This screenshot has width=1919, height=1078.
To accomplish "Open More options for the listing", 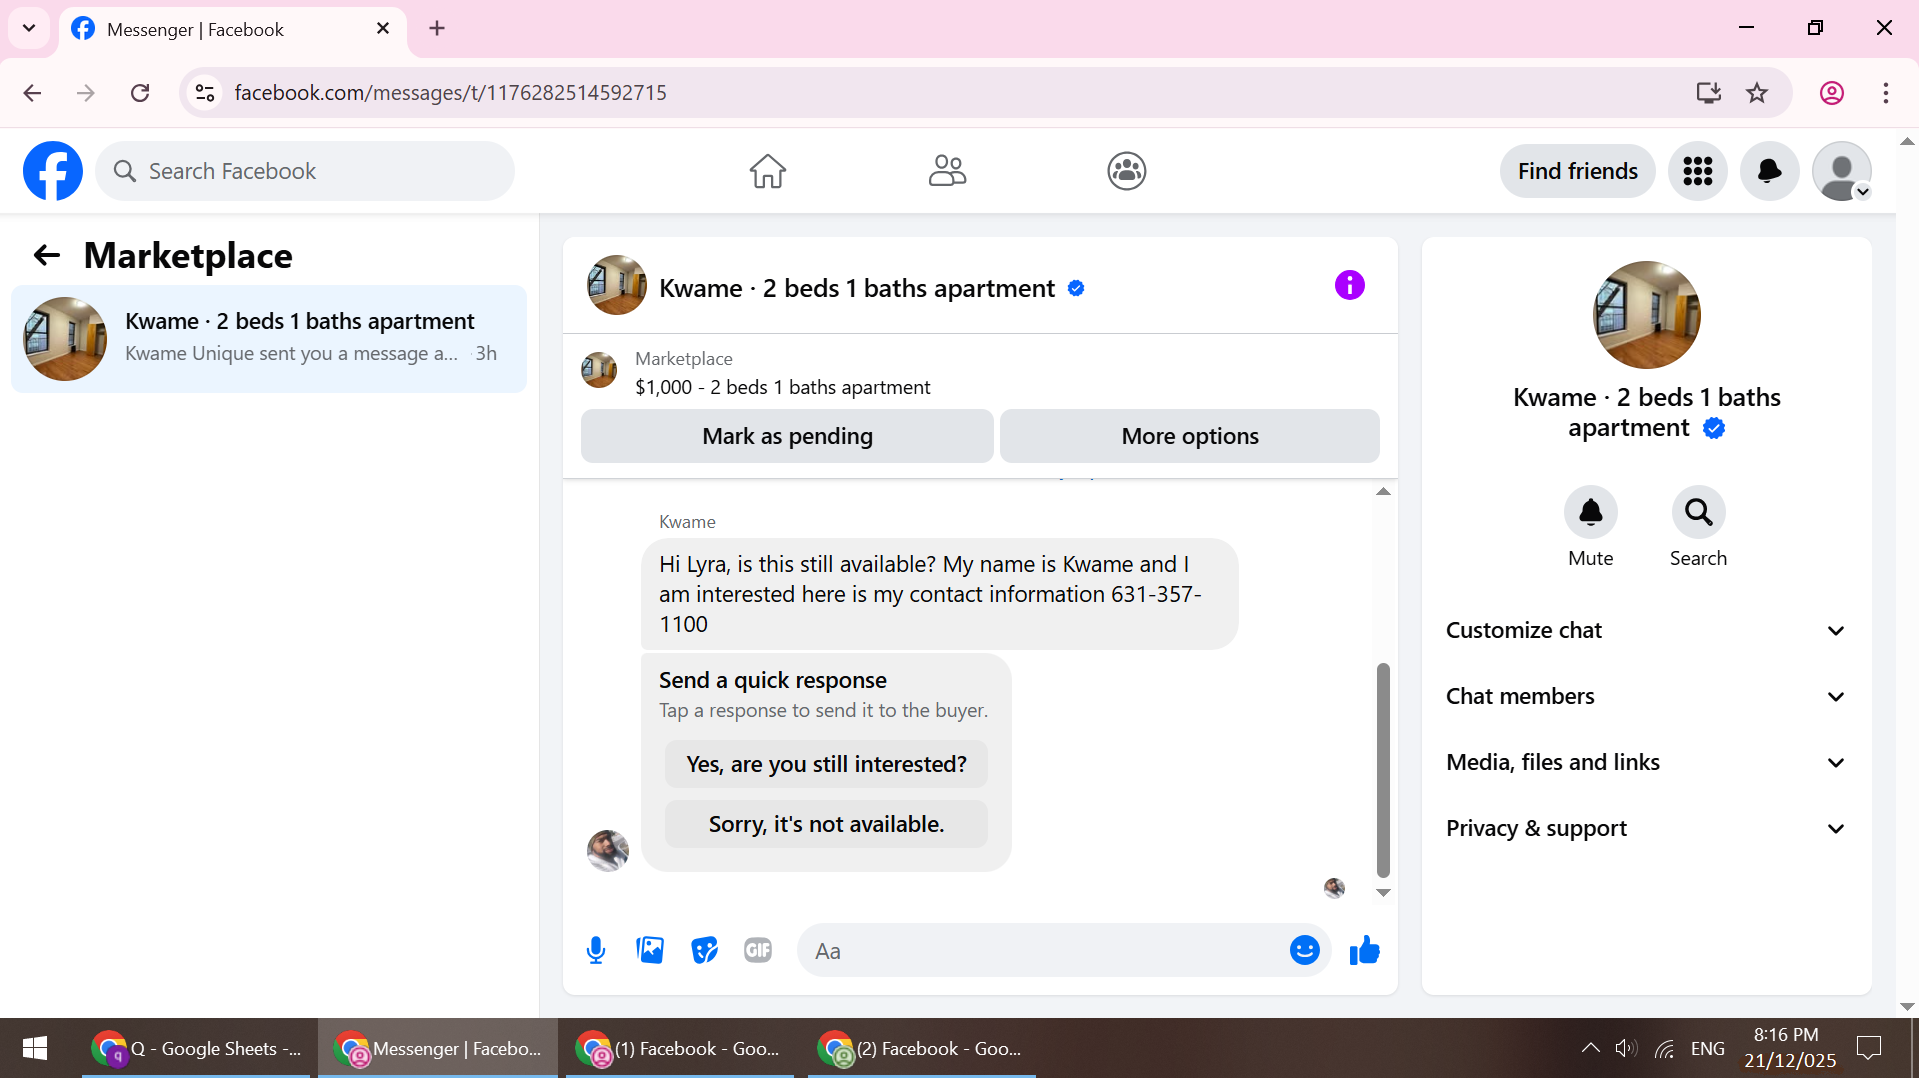I will tap(1190, 436).
